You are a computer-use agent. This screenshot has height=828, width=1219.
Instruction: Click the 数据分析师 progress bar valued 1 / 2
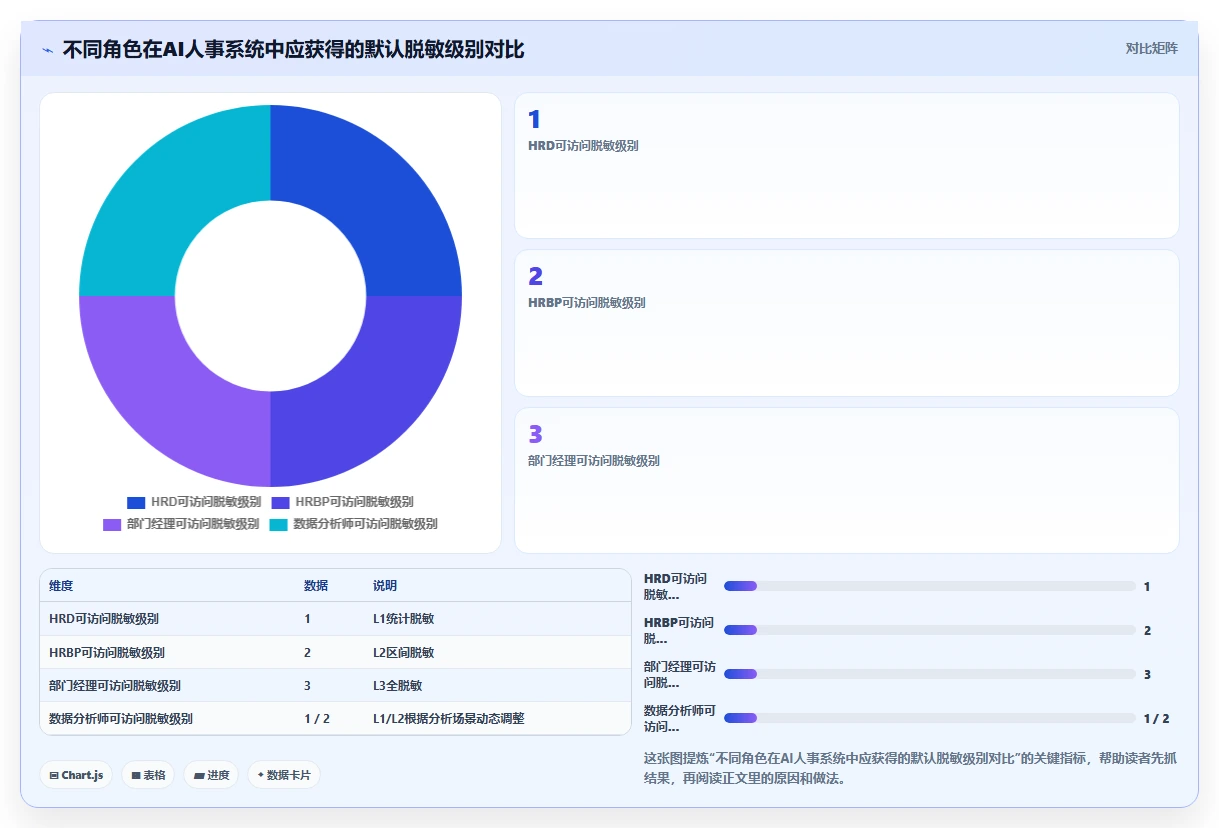tap(929, 718)
